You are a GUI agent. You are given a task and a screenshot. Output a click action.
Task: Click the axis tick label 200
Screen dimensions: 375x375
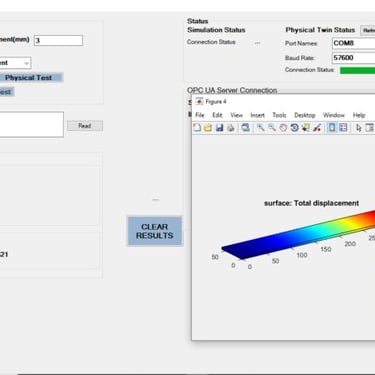pos(350,244)
